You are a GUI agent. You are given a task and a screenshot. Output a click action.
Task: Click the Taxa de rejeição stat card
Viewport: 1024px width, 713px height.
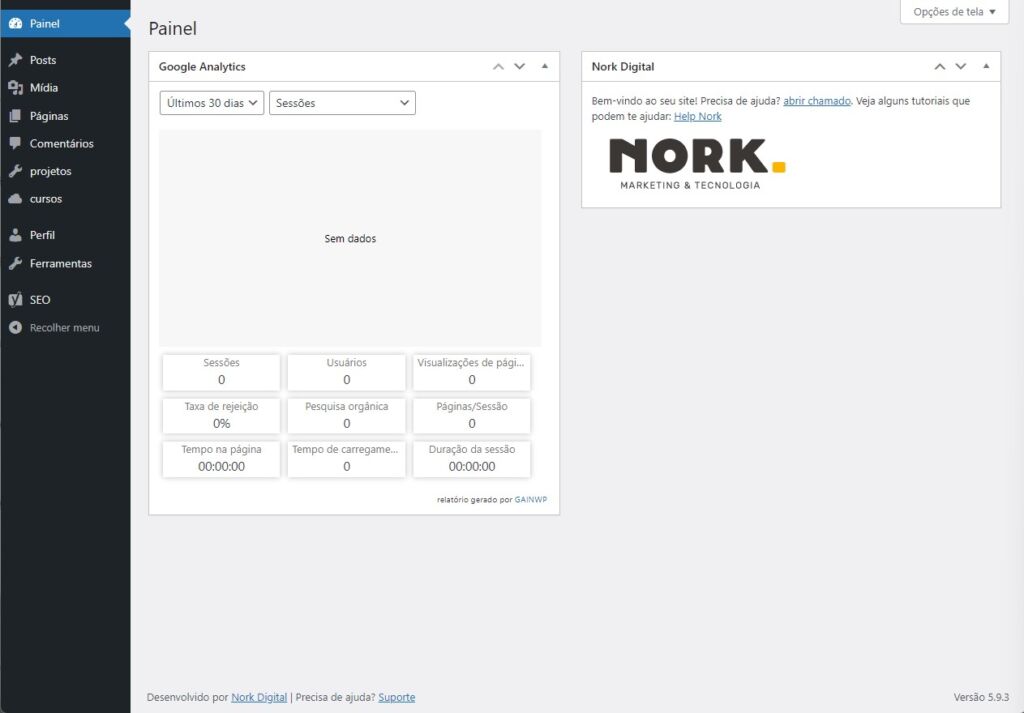[221, 416]
